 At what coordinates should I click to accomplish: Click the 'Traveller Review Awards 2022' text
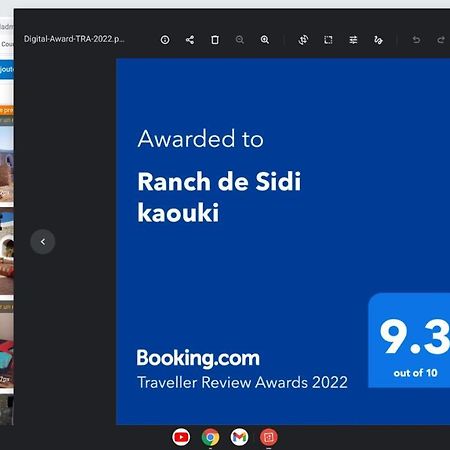click(242, 382)
